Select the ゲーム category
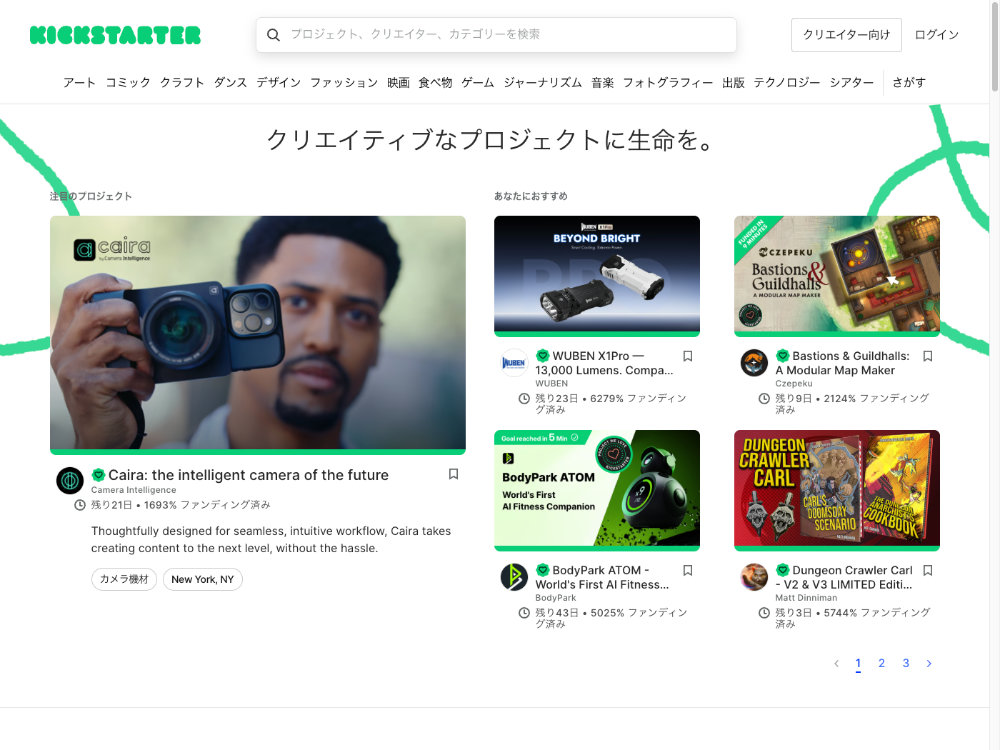 477,83
